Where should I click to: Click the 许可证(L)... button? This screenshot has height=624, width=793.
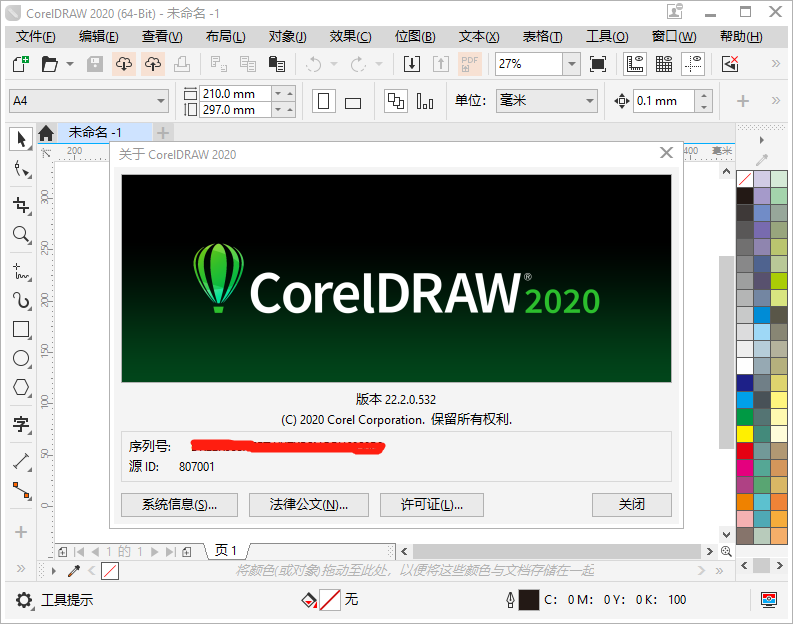tap(431, 505)
